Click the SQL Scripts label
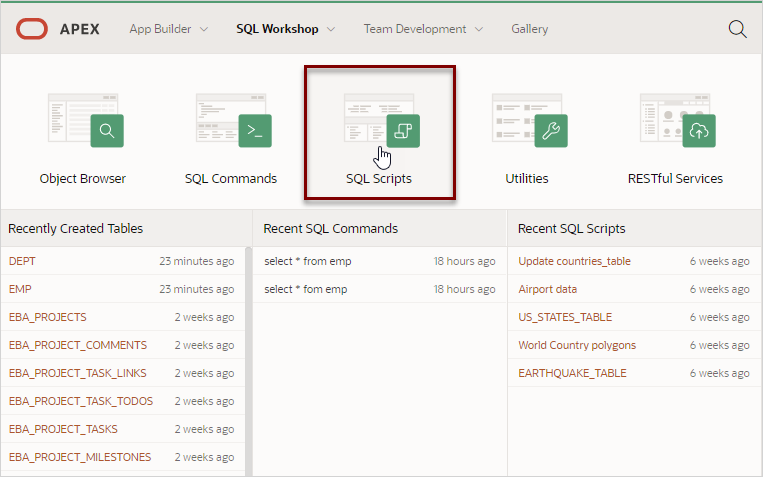The image size is (763, 477). click(379, 179)
